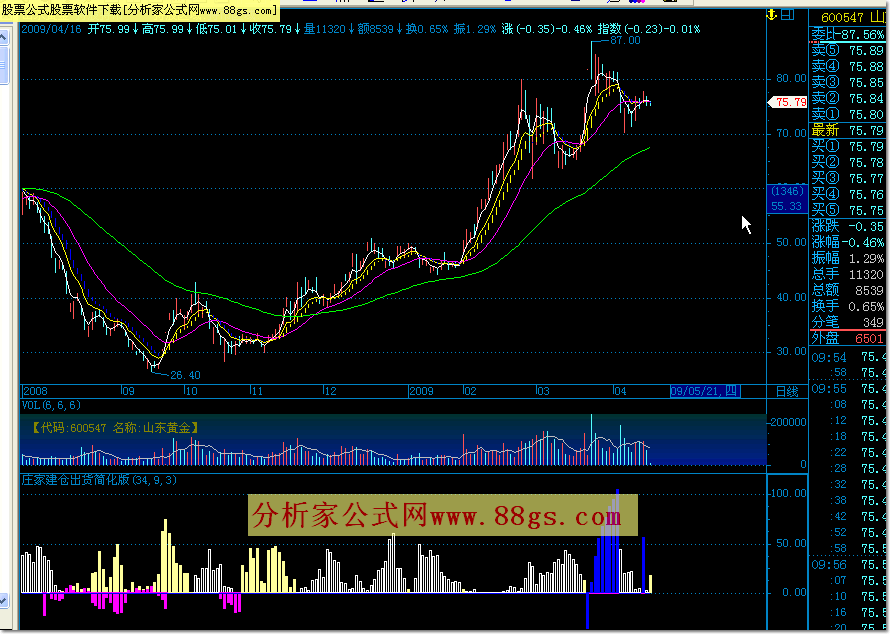Click the 委比 -87.56% row
Viewport: 893px width, 636px height.
847,35
